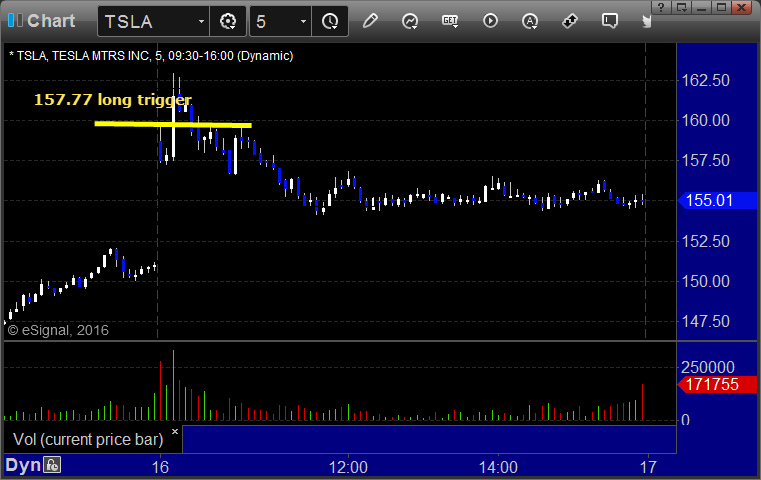Open the chat speech bubble icon
Image resolution: width=761 pixels, height=480 pixels.
click(x=610, y=21)
